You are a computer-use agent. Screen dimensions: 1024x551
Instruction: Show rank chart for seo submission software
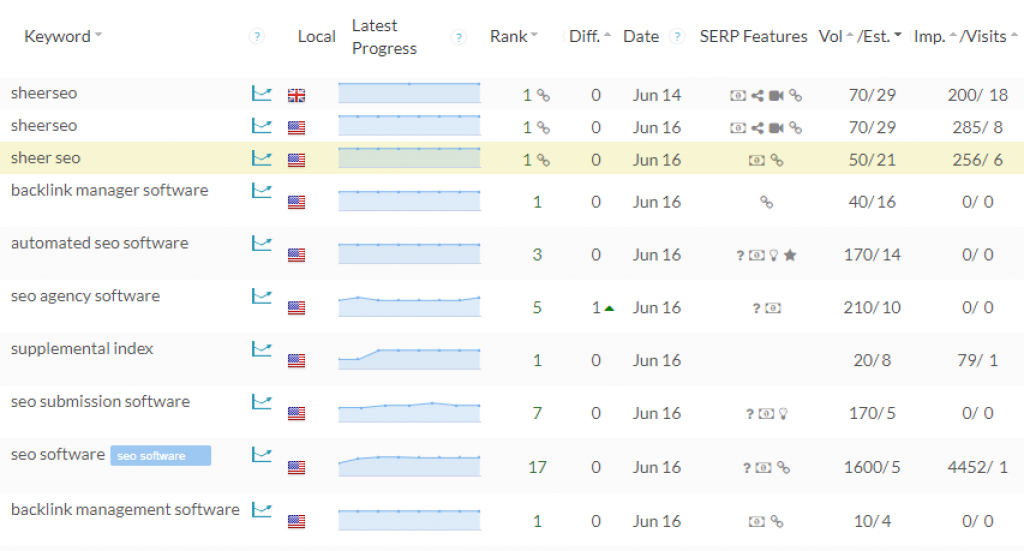click(x=262, y=402)
